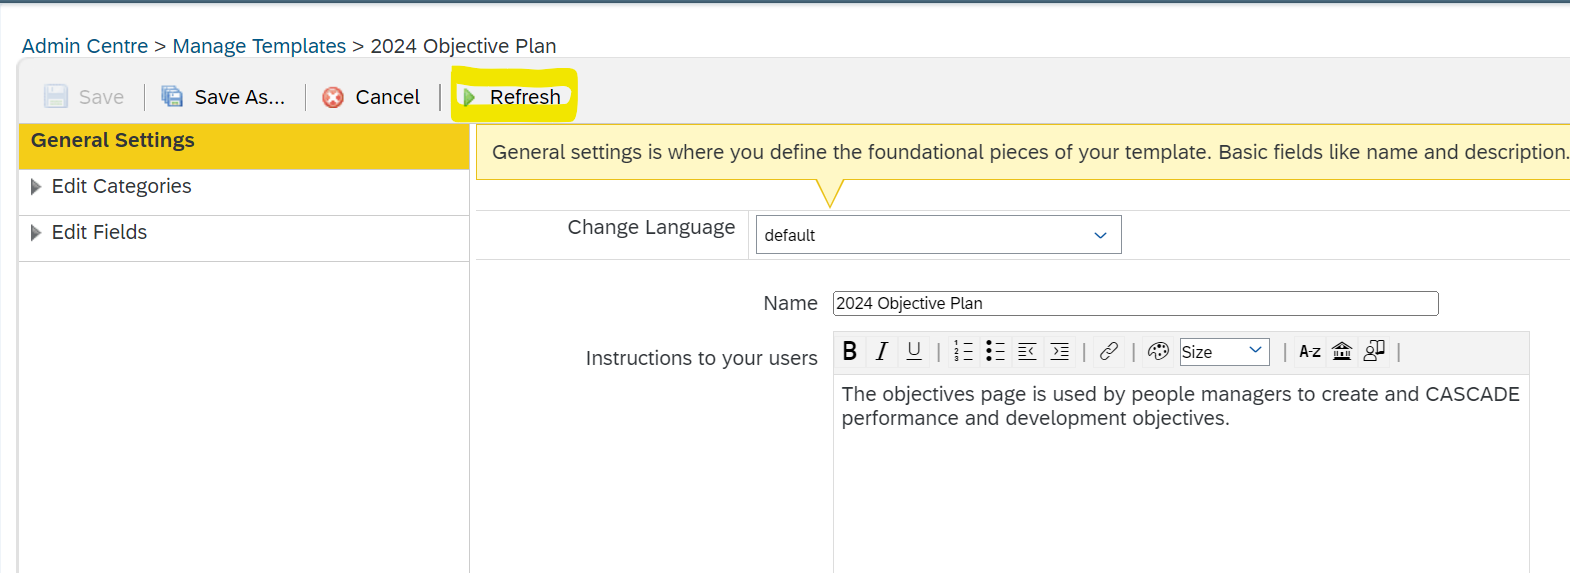
Task: Insert a hyperlink with the chain icon
Action: point(1109,351)
